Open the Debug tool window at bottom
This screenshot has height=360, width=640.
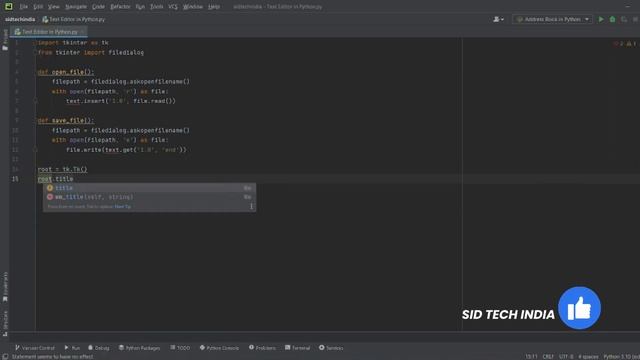(99, 348)
